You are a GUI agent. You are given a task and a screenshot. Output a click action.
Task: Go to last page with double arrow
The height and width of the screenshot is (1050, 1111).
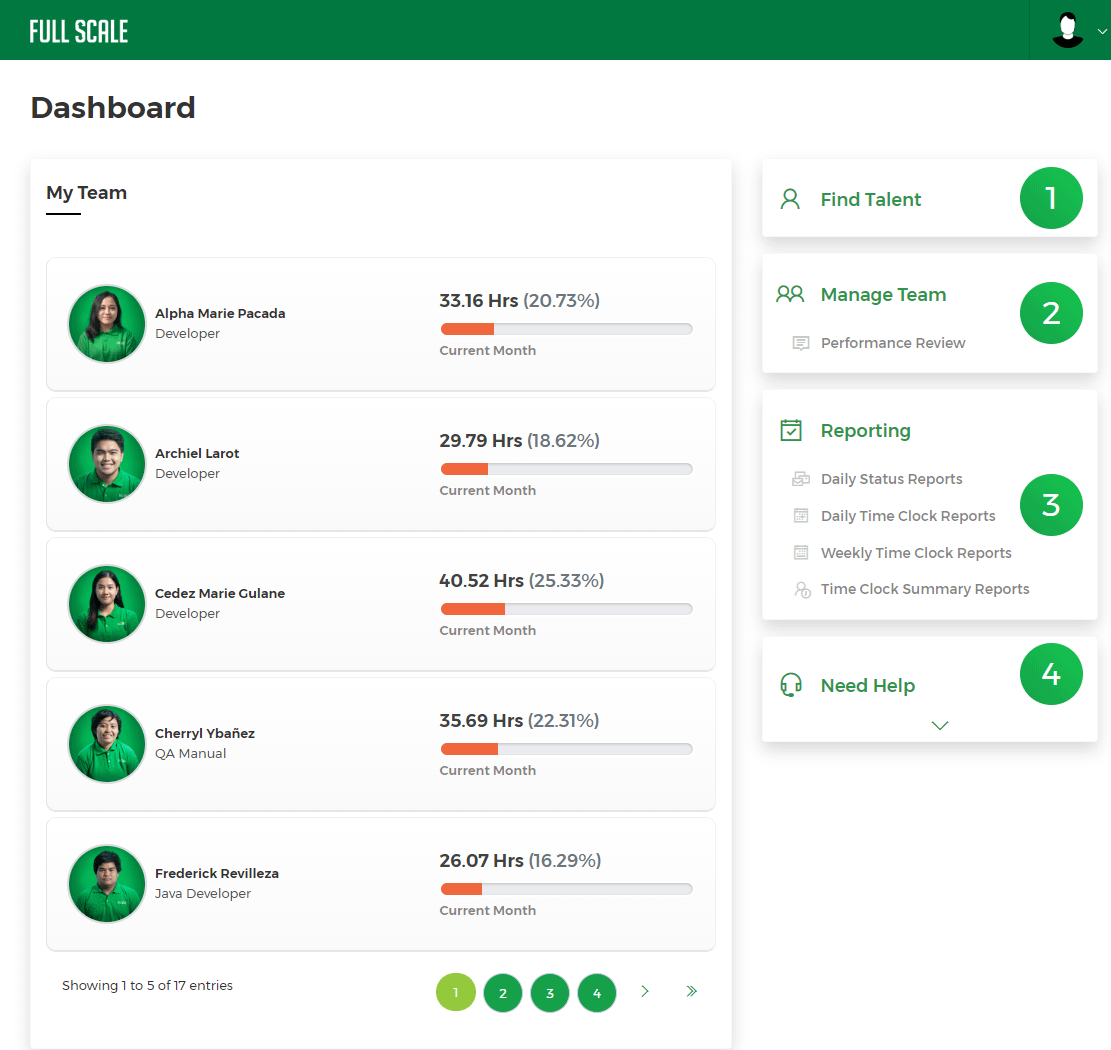click(x=691, y=991)
